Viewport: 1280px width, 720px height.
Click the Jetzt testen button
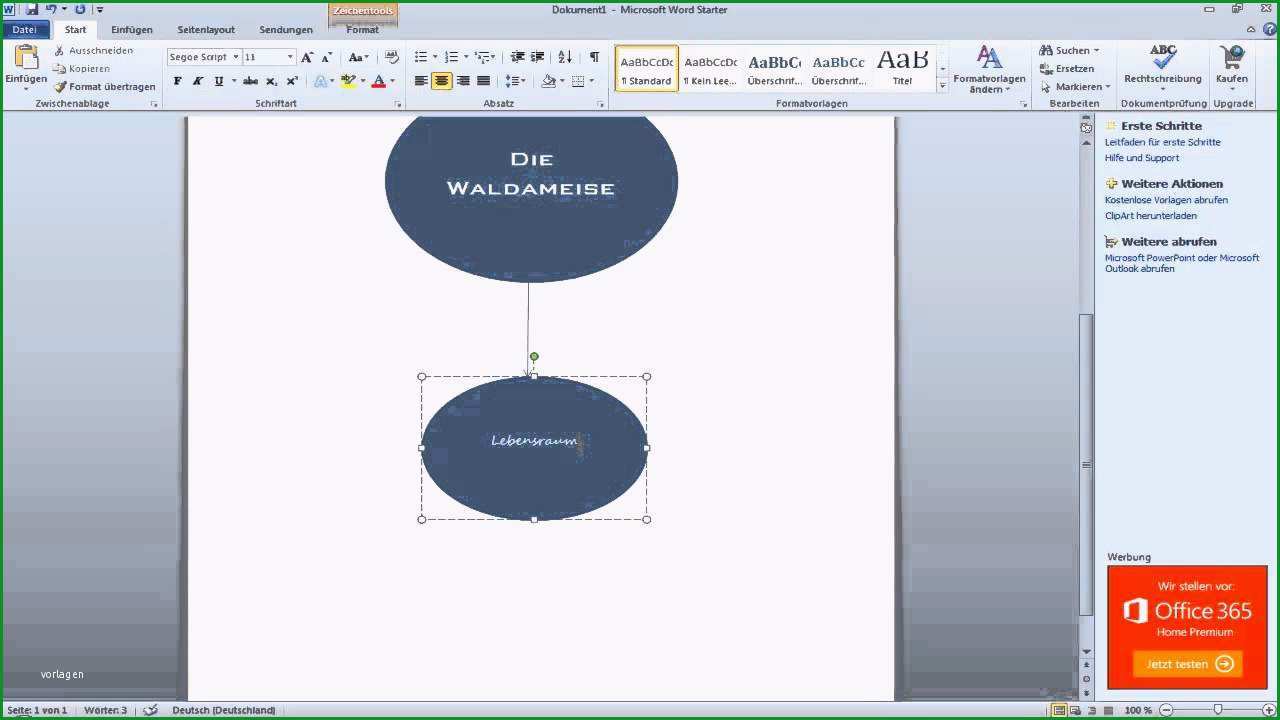pos(1187,664)
